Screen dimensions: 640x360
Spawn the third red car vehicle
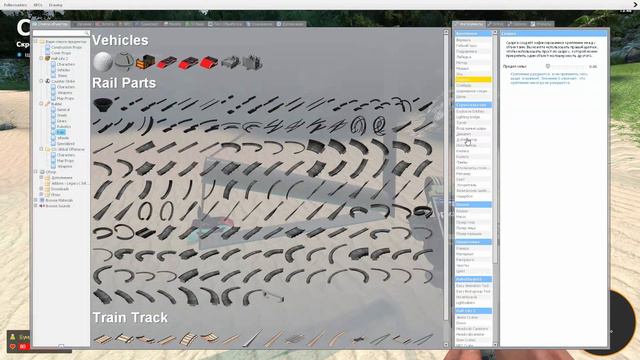tap(209, 62)
